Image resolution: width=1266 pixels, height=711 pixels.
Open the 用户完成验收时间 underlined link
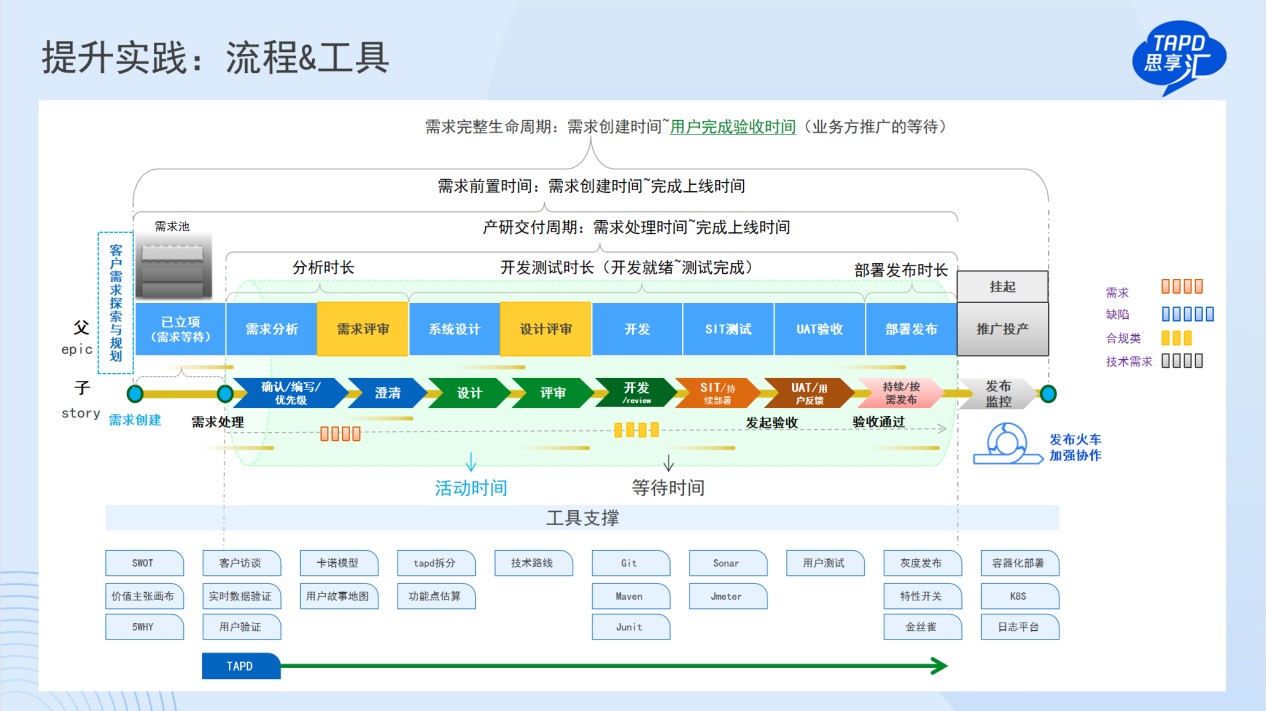coord(733,127)
